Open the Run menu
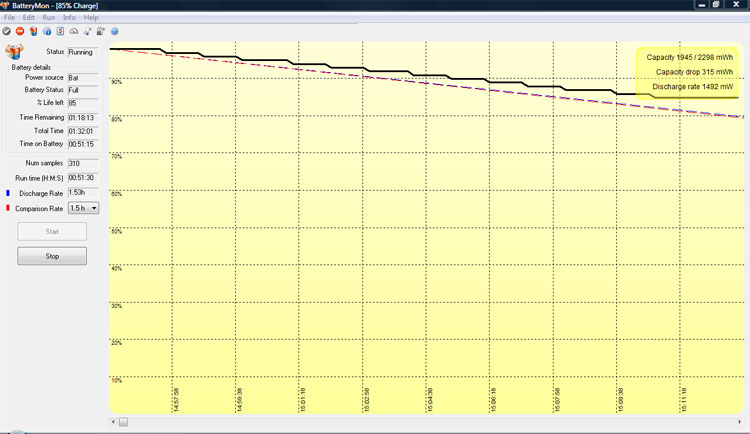The width and height of the screenshot is (750, 434). pyautogui.click(x=48, y=17)
